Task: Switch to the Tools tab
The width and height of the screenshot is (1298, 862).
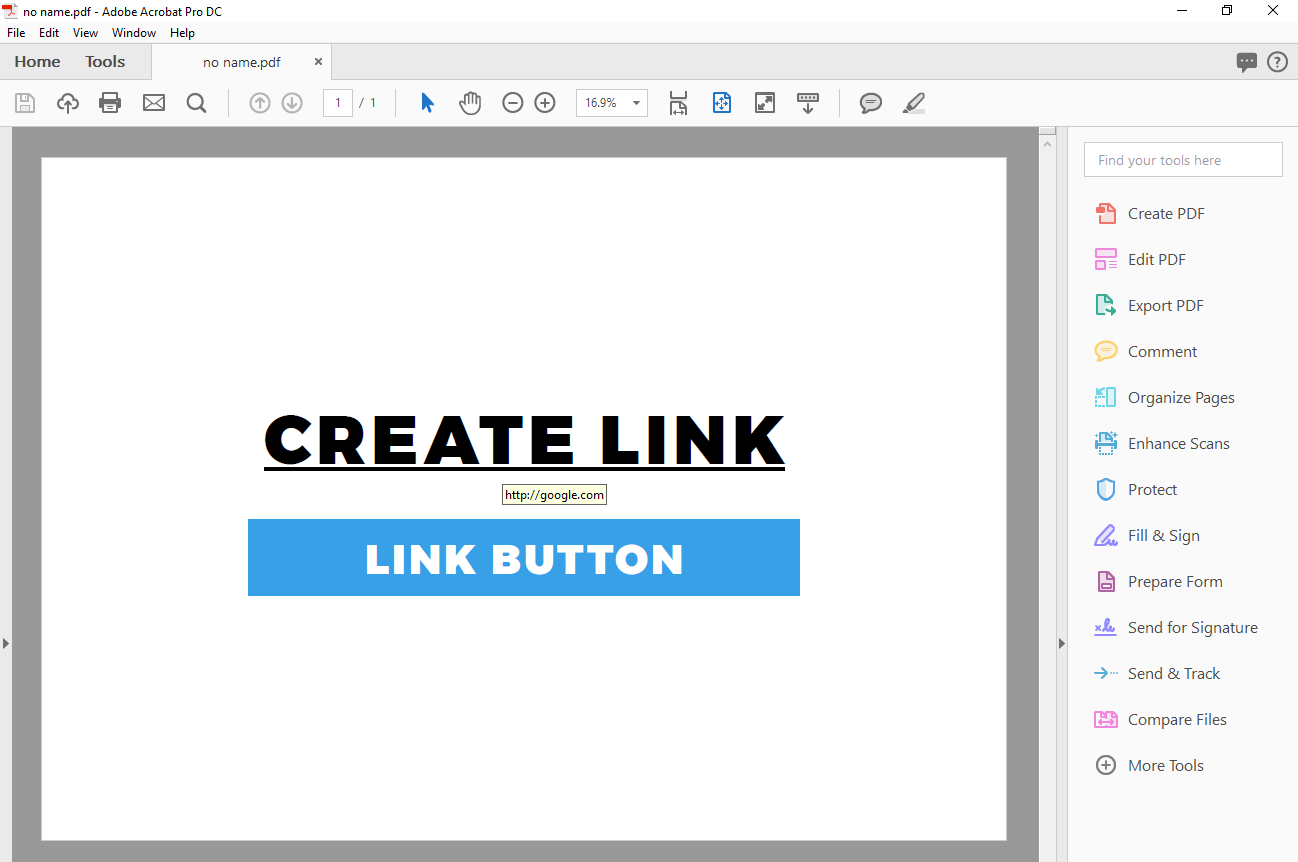Action: click(105, 62)
